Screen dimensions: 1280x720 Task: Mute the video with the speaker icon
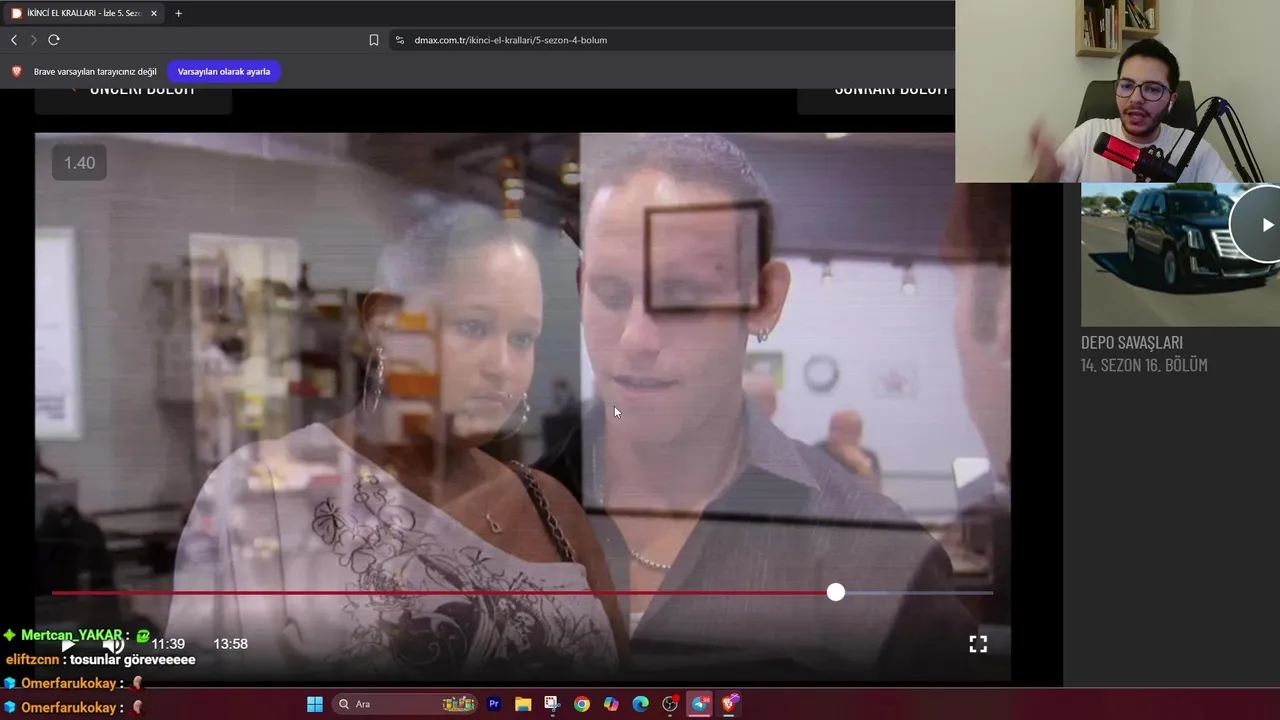pyautogui.click(x=113, y=645)
